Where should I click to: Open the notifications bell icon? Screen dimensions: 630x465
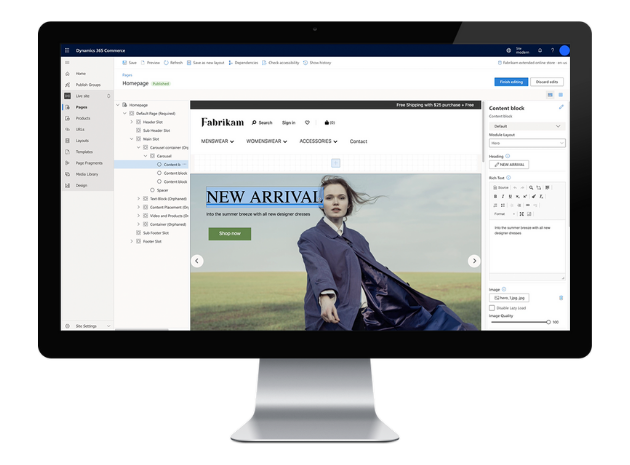pos(540,50)
